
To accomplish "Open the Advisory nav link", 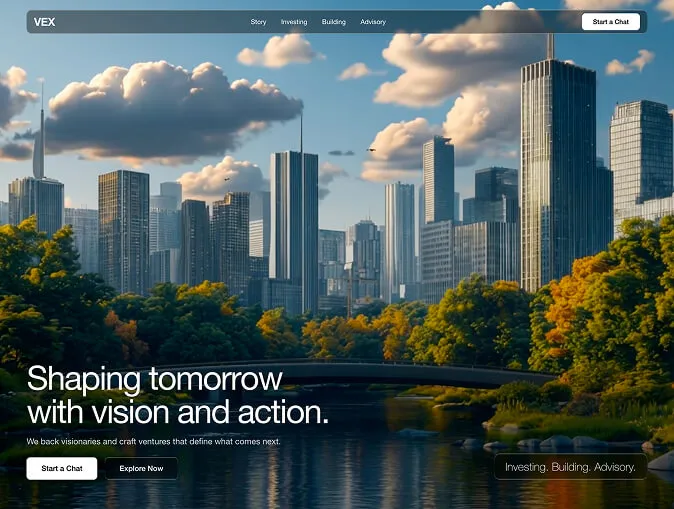I will (x=373, y=22).
